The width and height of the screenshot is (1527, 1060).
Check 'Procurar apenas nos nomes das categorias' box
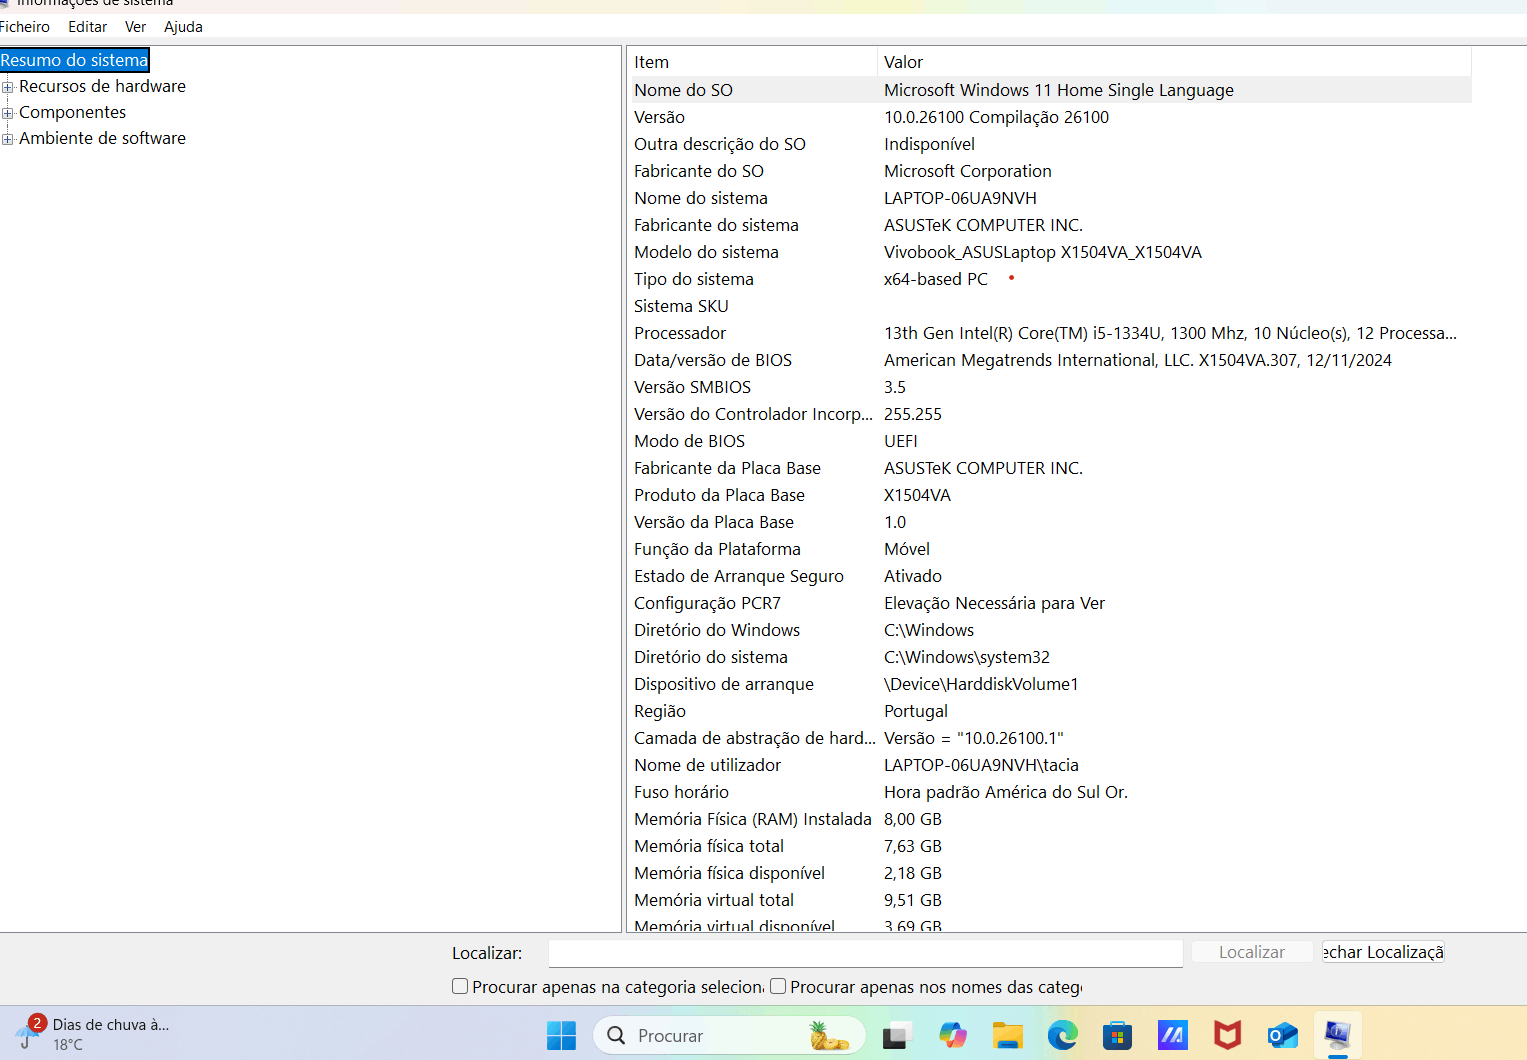778,986
